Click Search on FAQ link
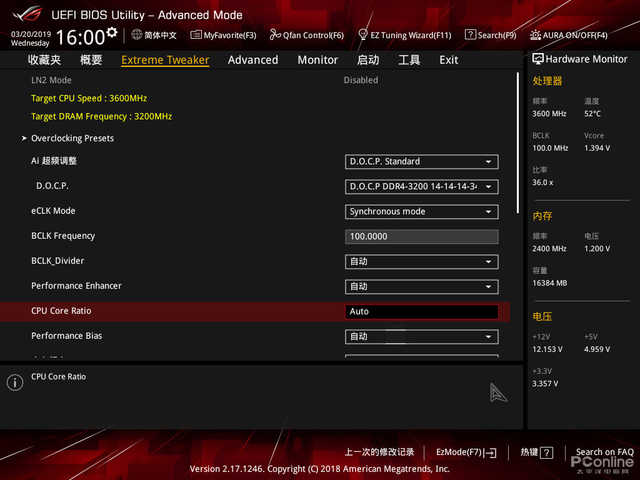This screenshot has width=640, height=480. (x=604, y=452)
